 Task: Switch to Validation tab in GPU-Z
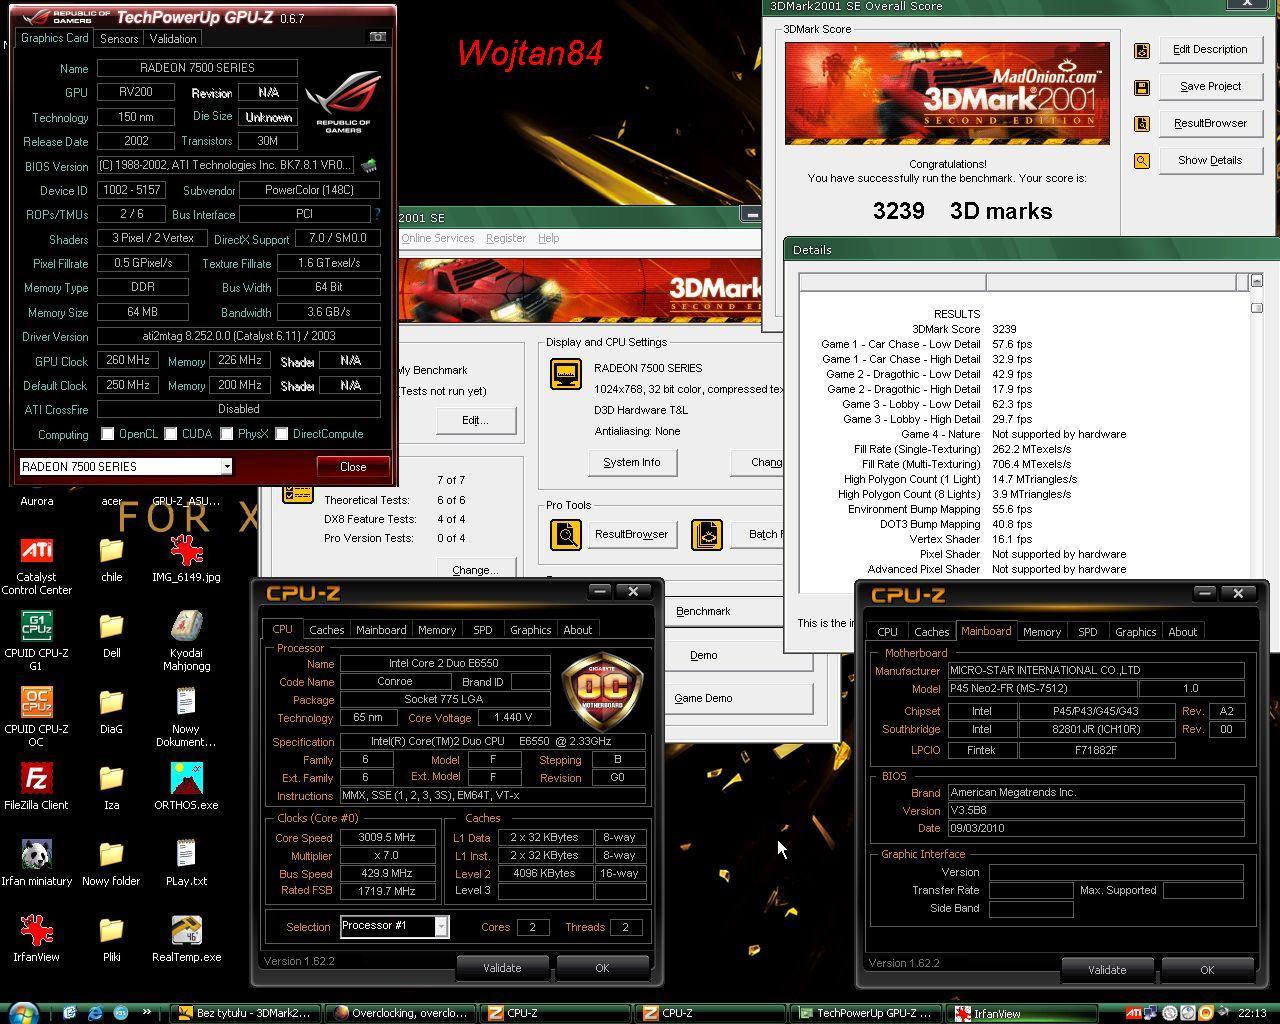point(173,38)
